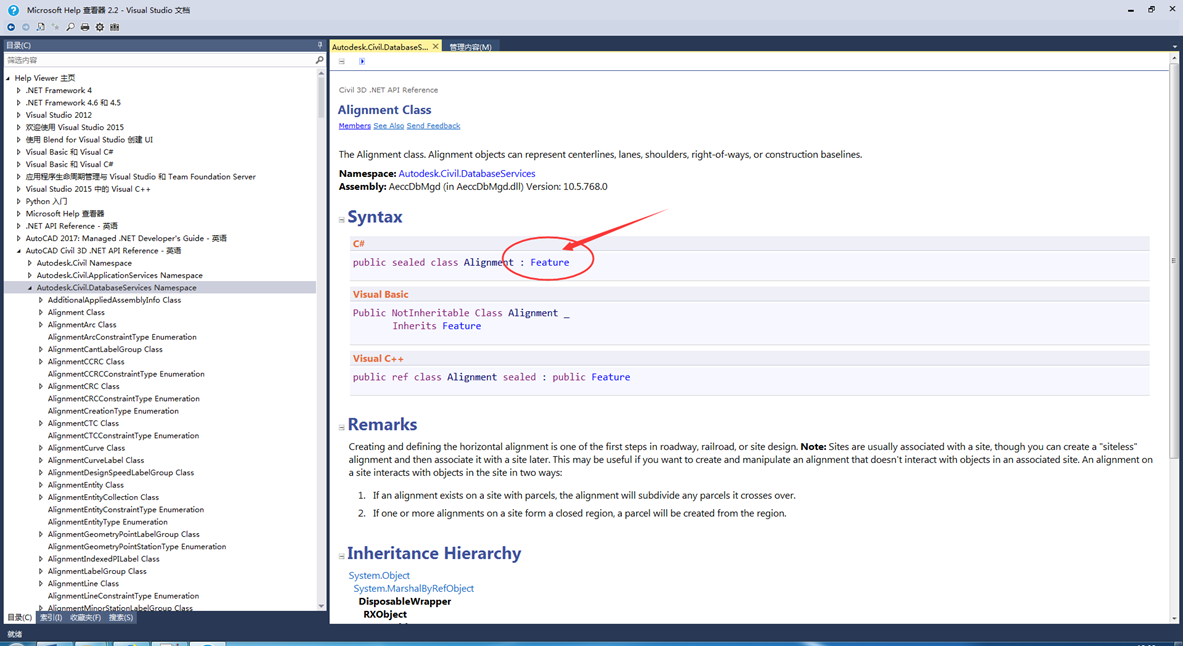Click the pin icon on 目录 panel
Image resolution: width=1183 pixels, height=646 pixels.
click(320, 45)
